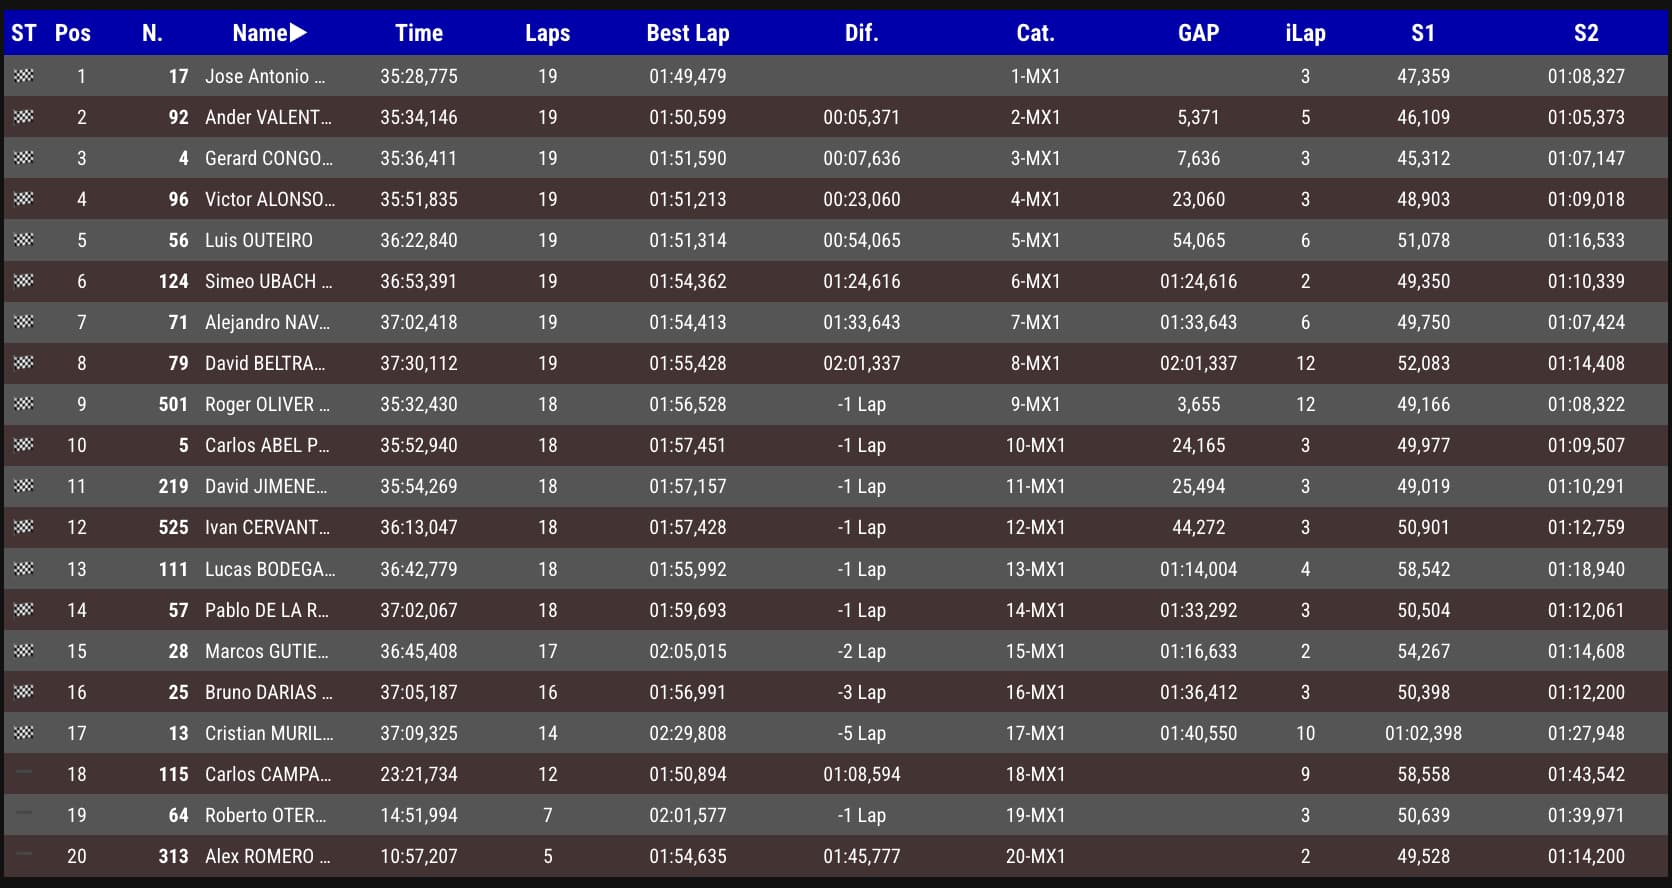Viewport: 1672px width, 888px height.
Task: Click the Pos column header
Action: pos(72,33)
